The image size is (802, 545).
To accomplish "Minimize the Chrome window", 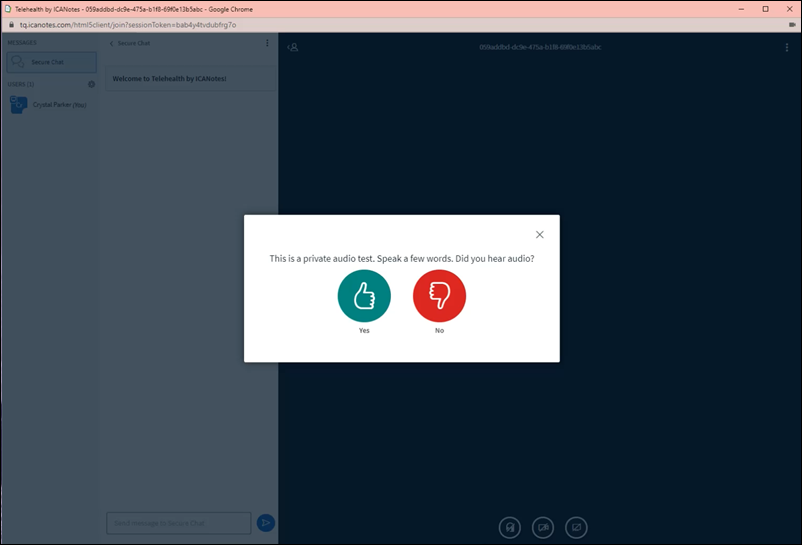I will click(x=741, y=9).
